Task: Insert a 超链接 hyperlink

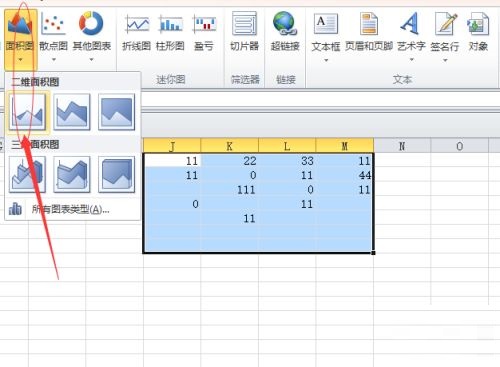Action: [x=285, y=32]
